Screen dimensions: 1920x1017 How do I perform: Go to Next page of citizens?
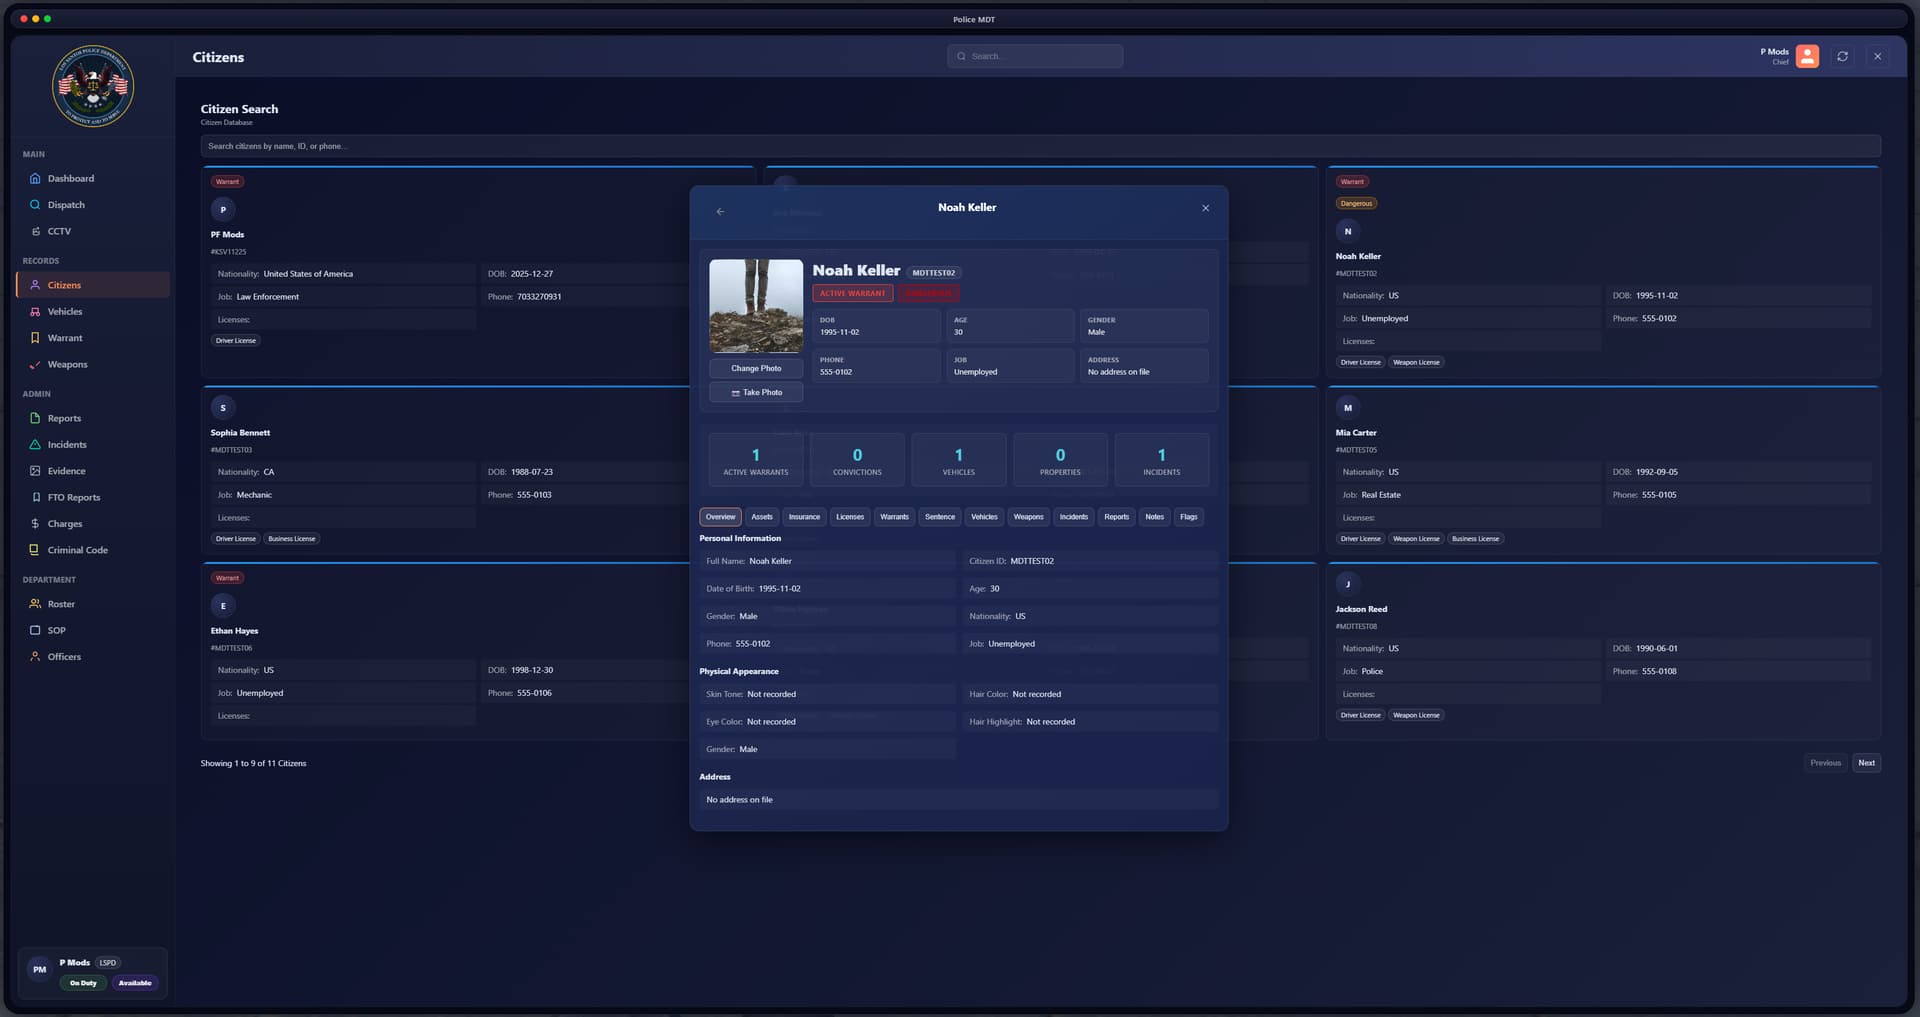[x=1866, y=763]
